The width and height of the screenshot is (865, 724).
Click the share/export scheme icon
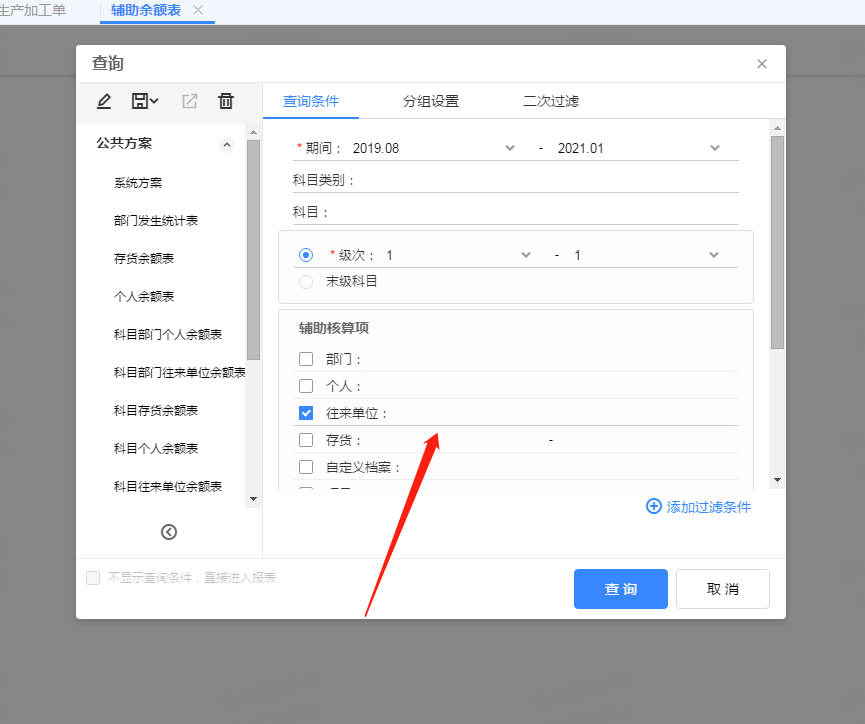[x=190, y=101]
